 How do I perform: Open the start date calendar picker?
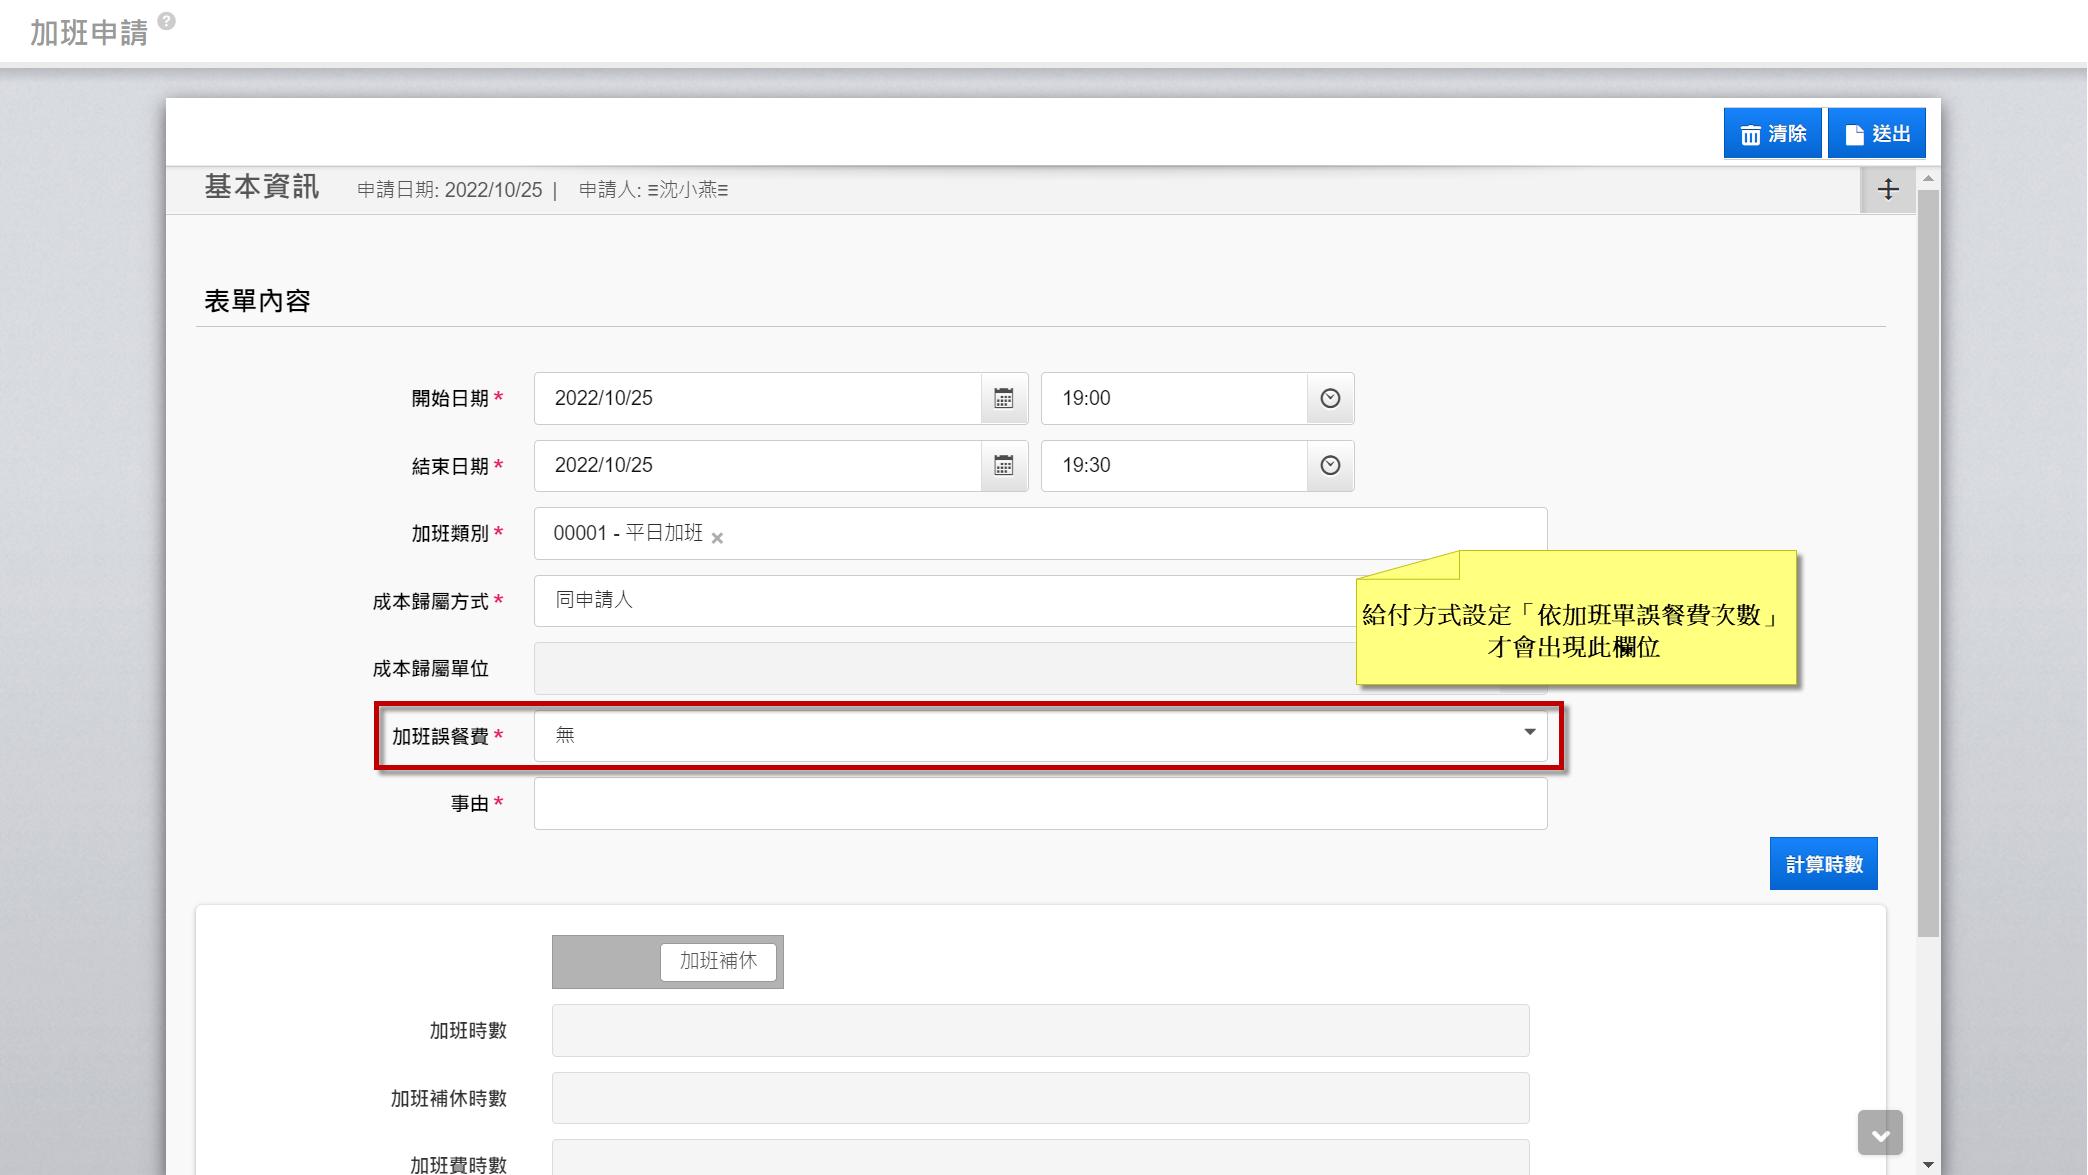point(1004,399)
